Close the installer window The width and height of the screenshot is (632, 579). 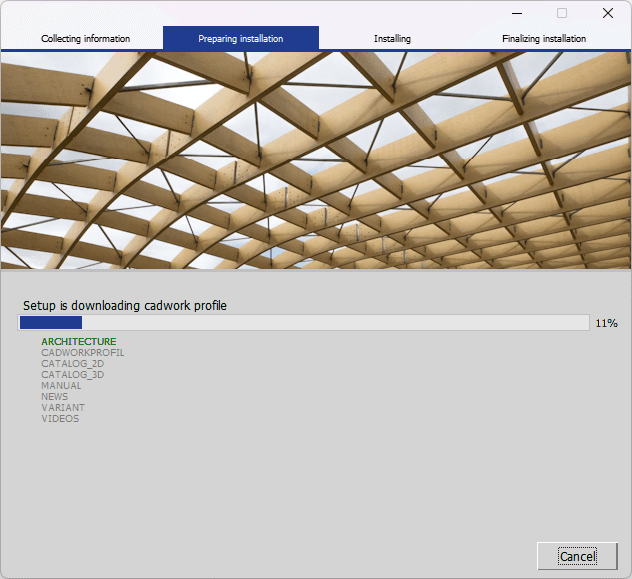[x=608, y=13]
